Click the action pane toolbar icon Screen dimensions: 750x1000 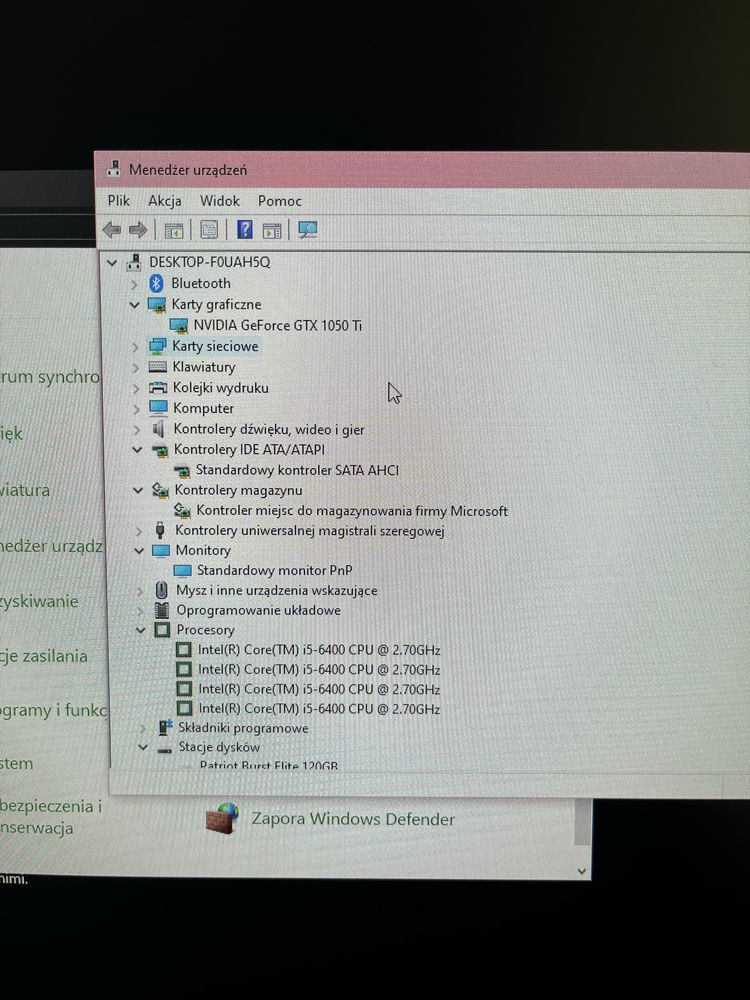272,230
